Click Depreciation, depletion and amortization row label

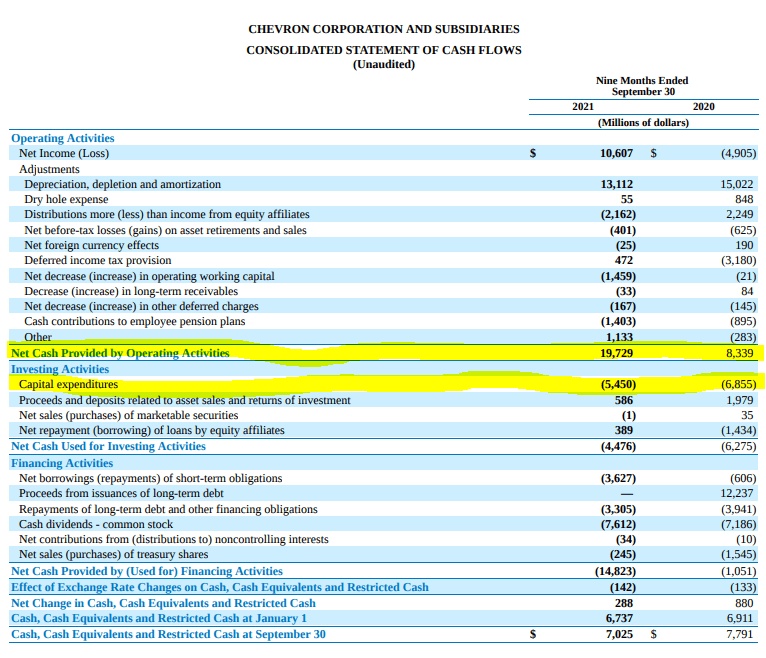tap(122, 184)
